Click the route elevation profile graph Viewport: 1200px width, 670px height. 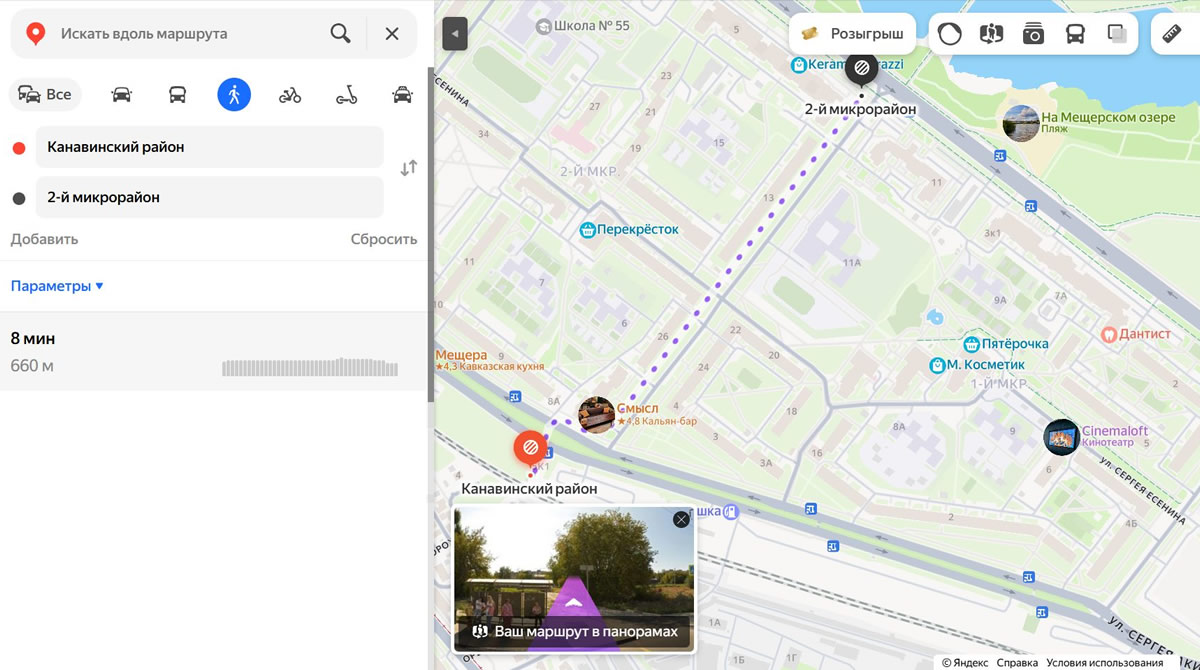pos(309,367)
